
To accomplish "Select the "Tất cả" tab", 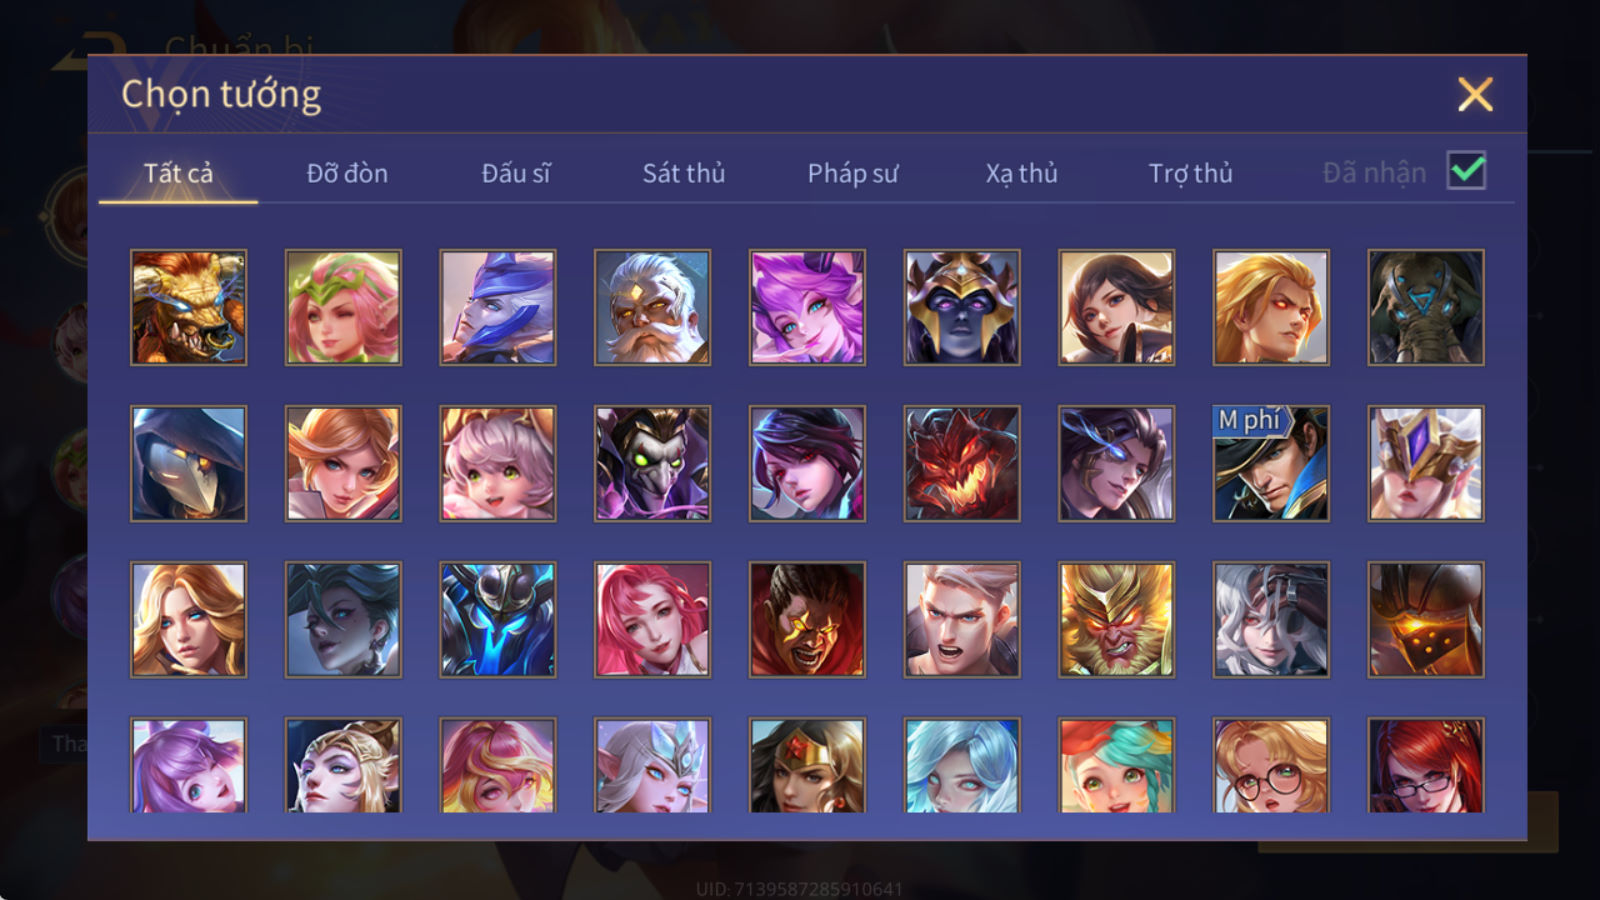I will (x=178, y=173).
